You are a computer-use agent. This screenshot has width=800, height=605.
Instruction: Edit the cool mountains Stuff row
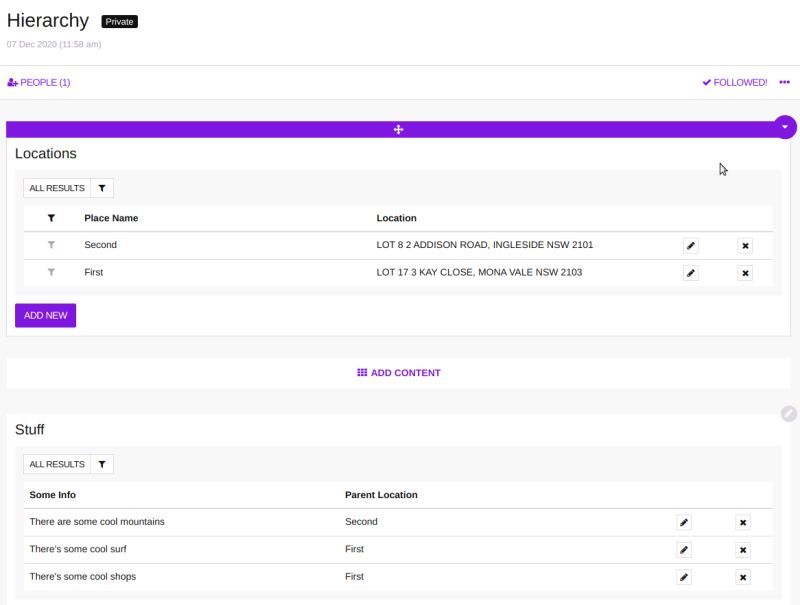(x=683, y=521)
